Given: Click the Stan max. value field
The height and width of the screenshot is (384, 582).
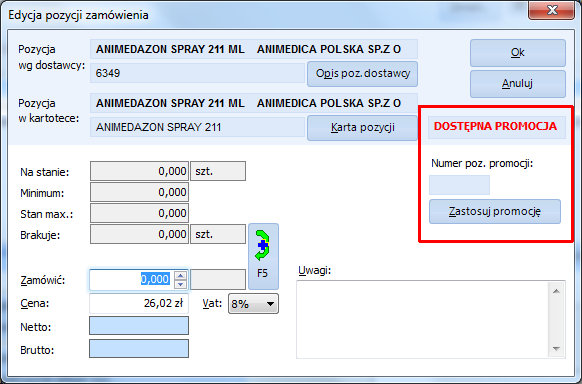Looking at the screenshot, I should point(139,213).
